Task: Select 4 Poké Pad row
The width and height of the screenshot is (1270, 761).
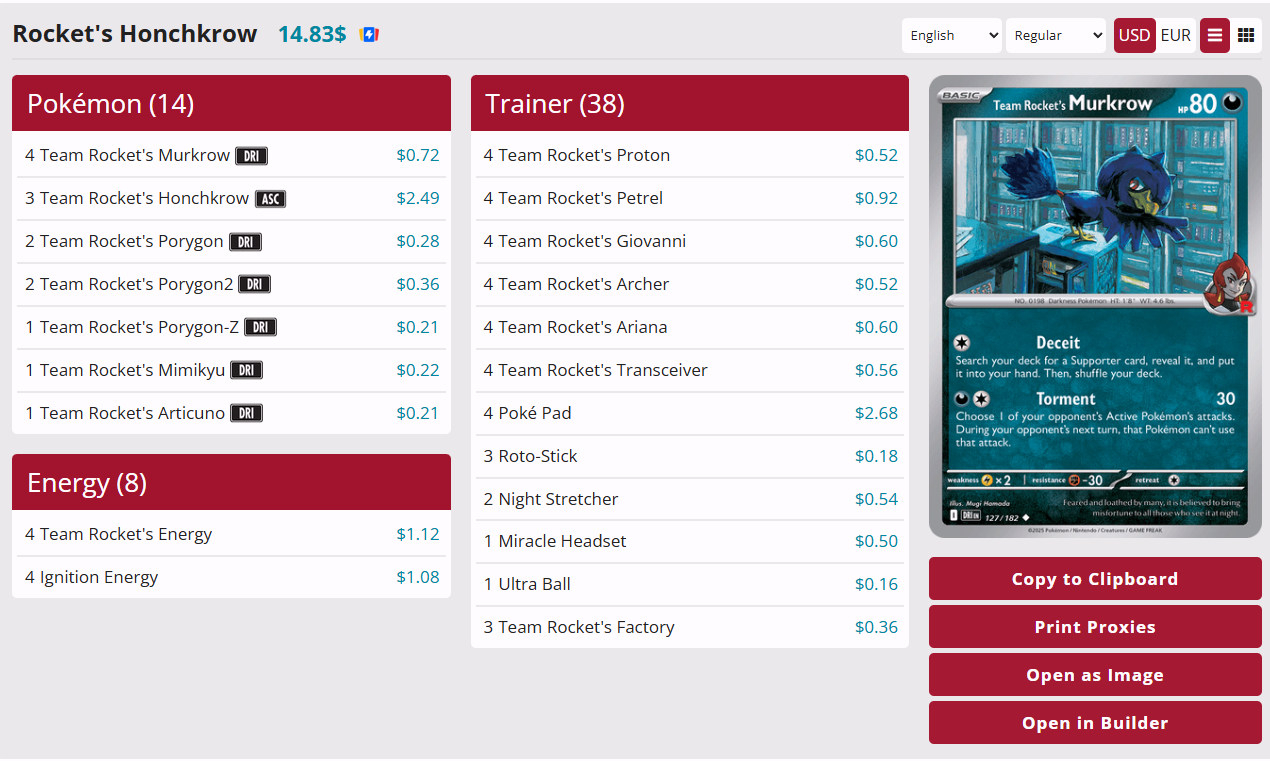Action: [690, 414]
